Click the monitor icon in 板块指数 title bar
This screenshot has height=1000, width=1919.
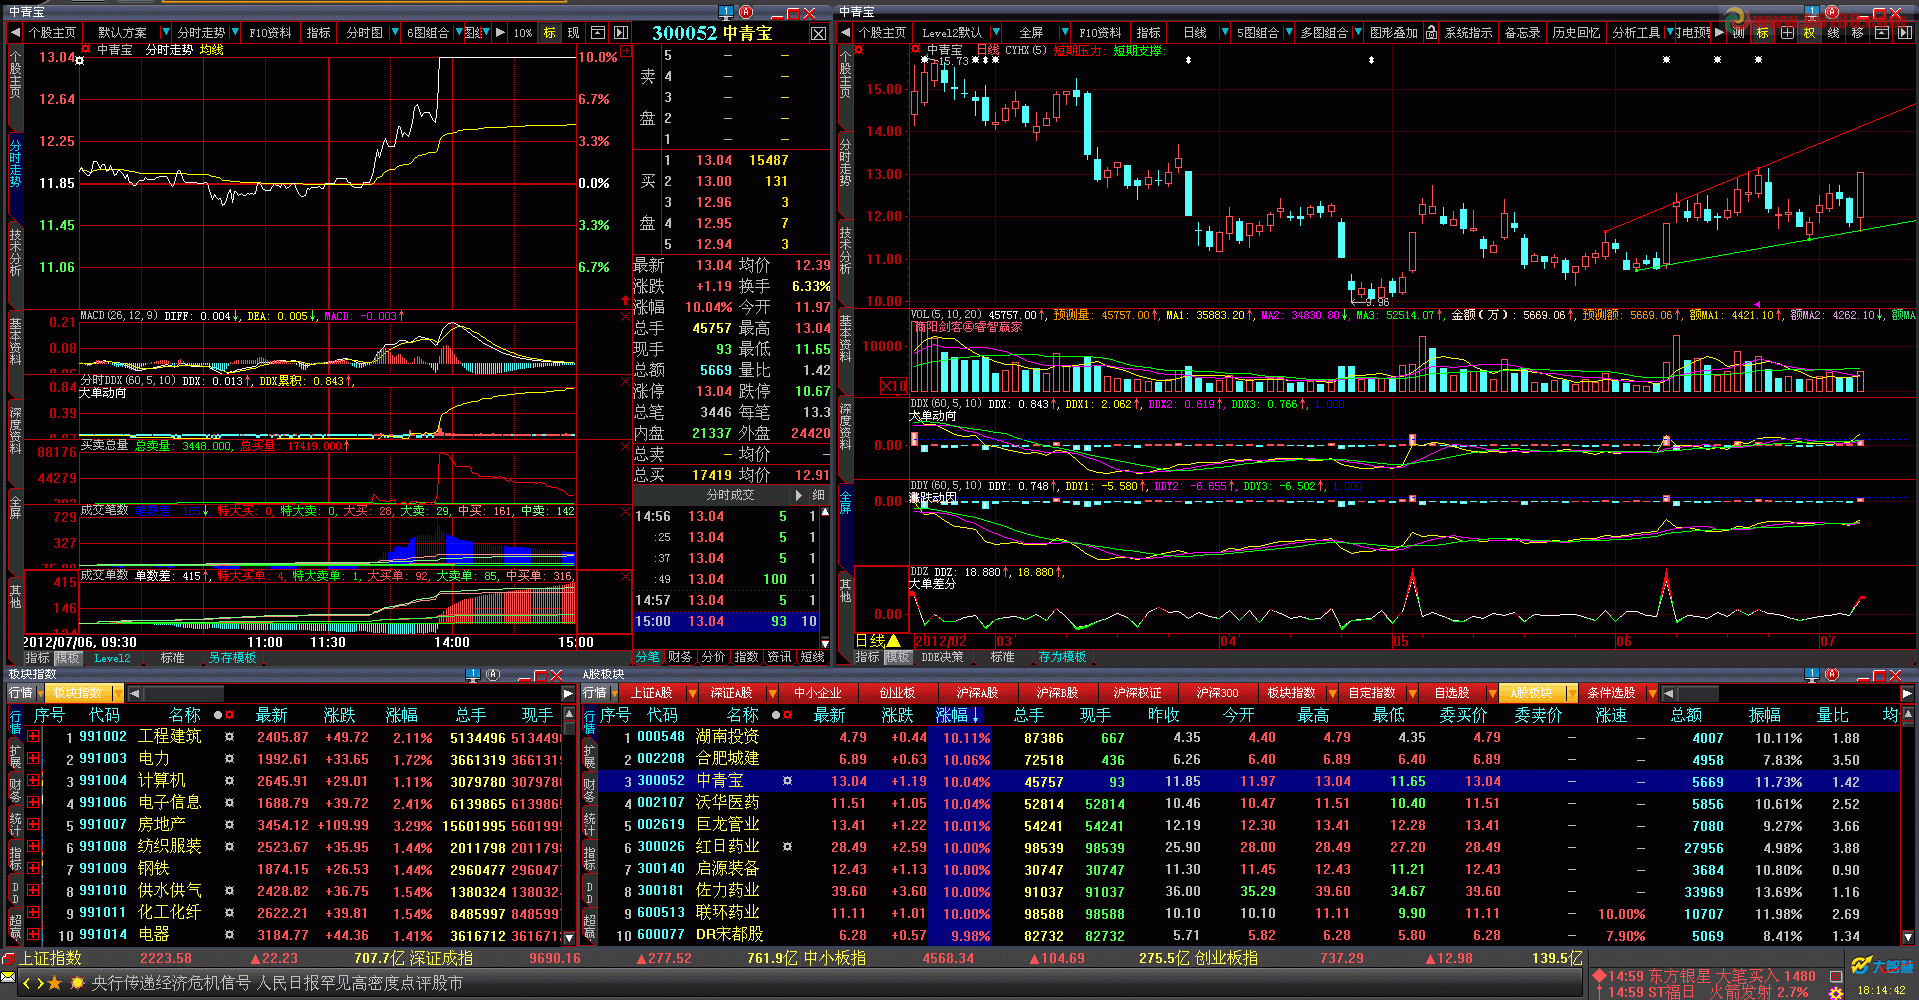point(473,675)
